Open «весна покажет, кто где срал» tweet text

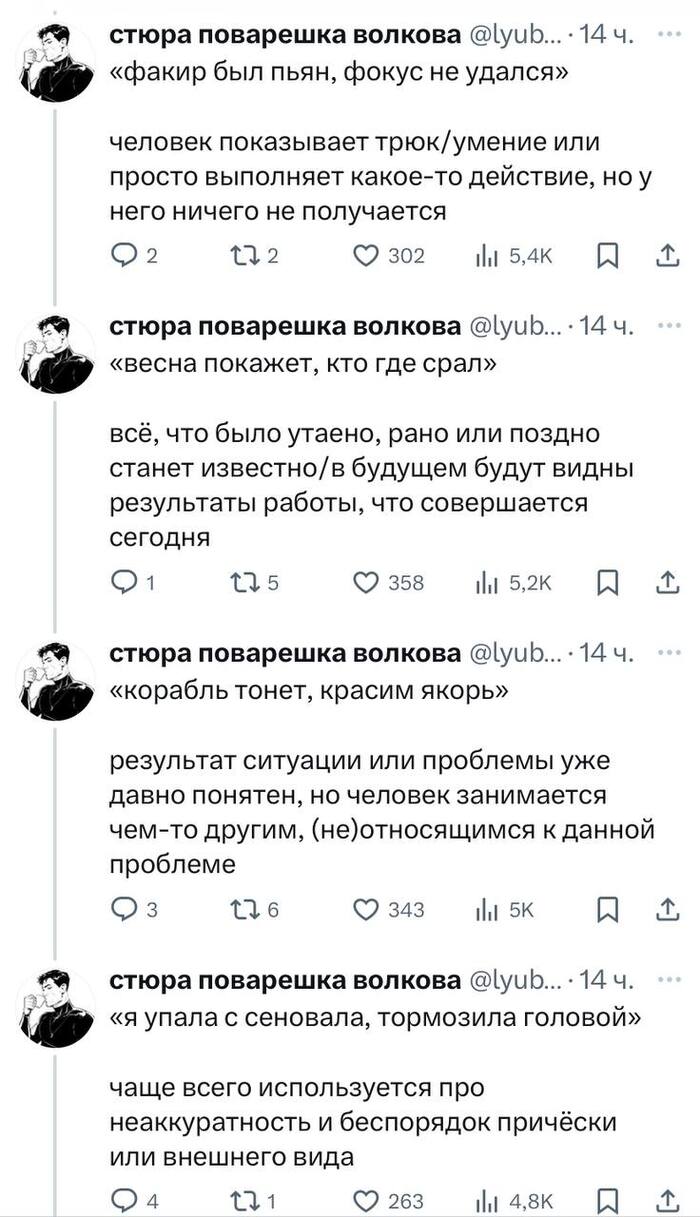pos(301,364)
